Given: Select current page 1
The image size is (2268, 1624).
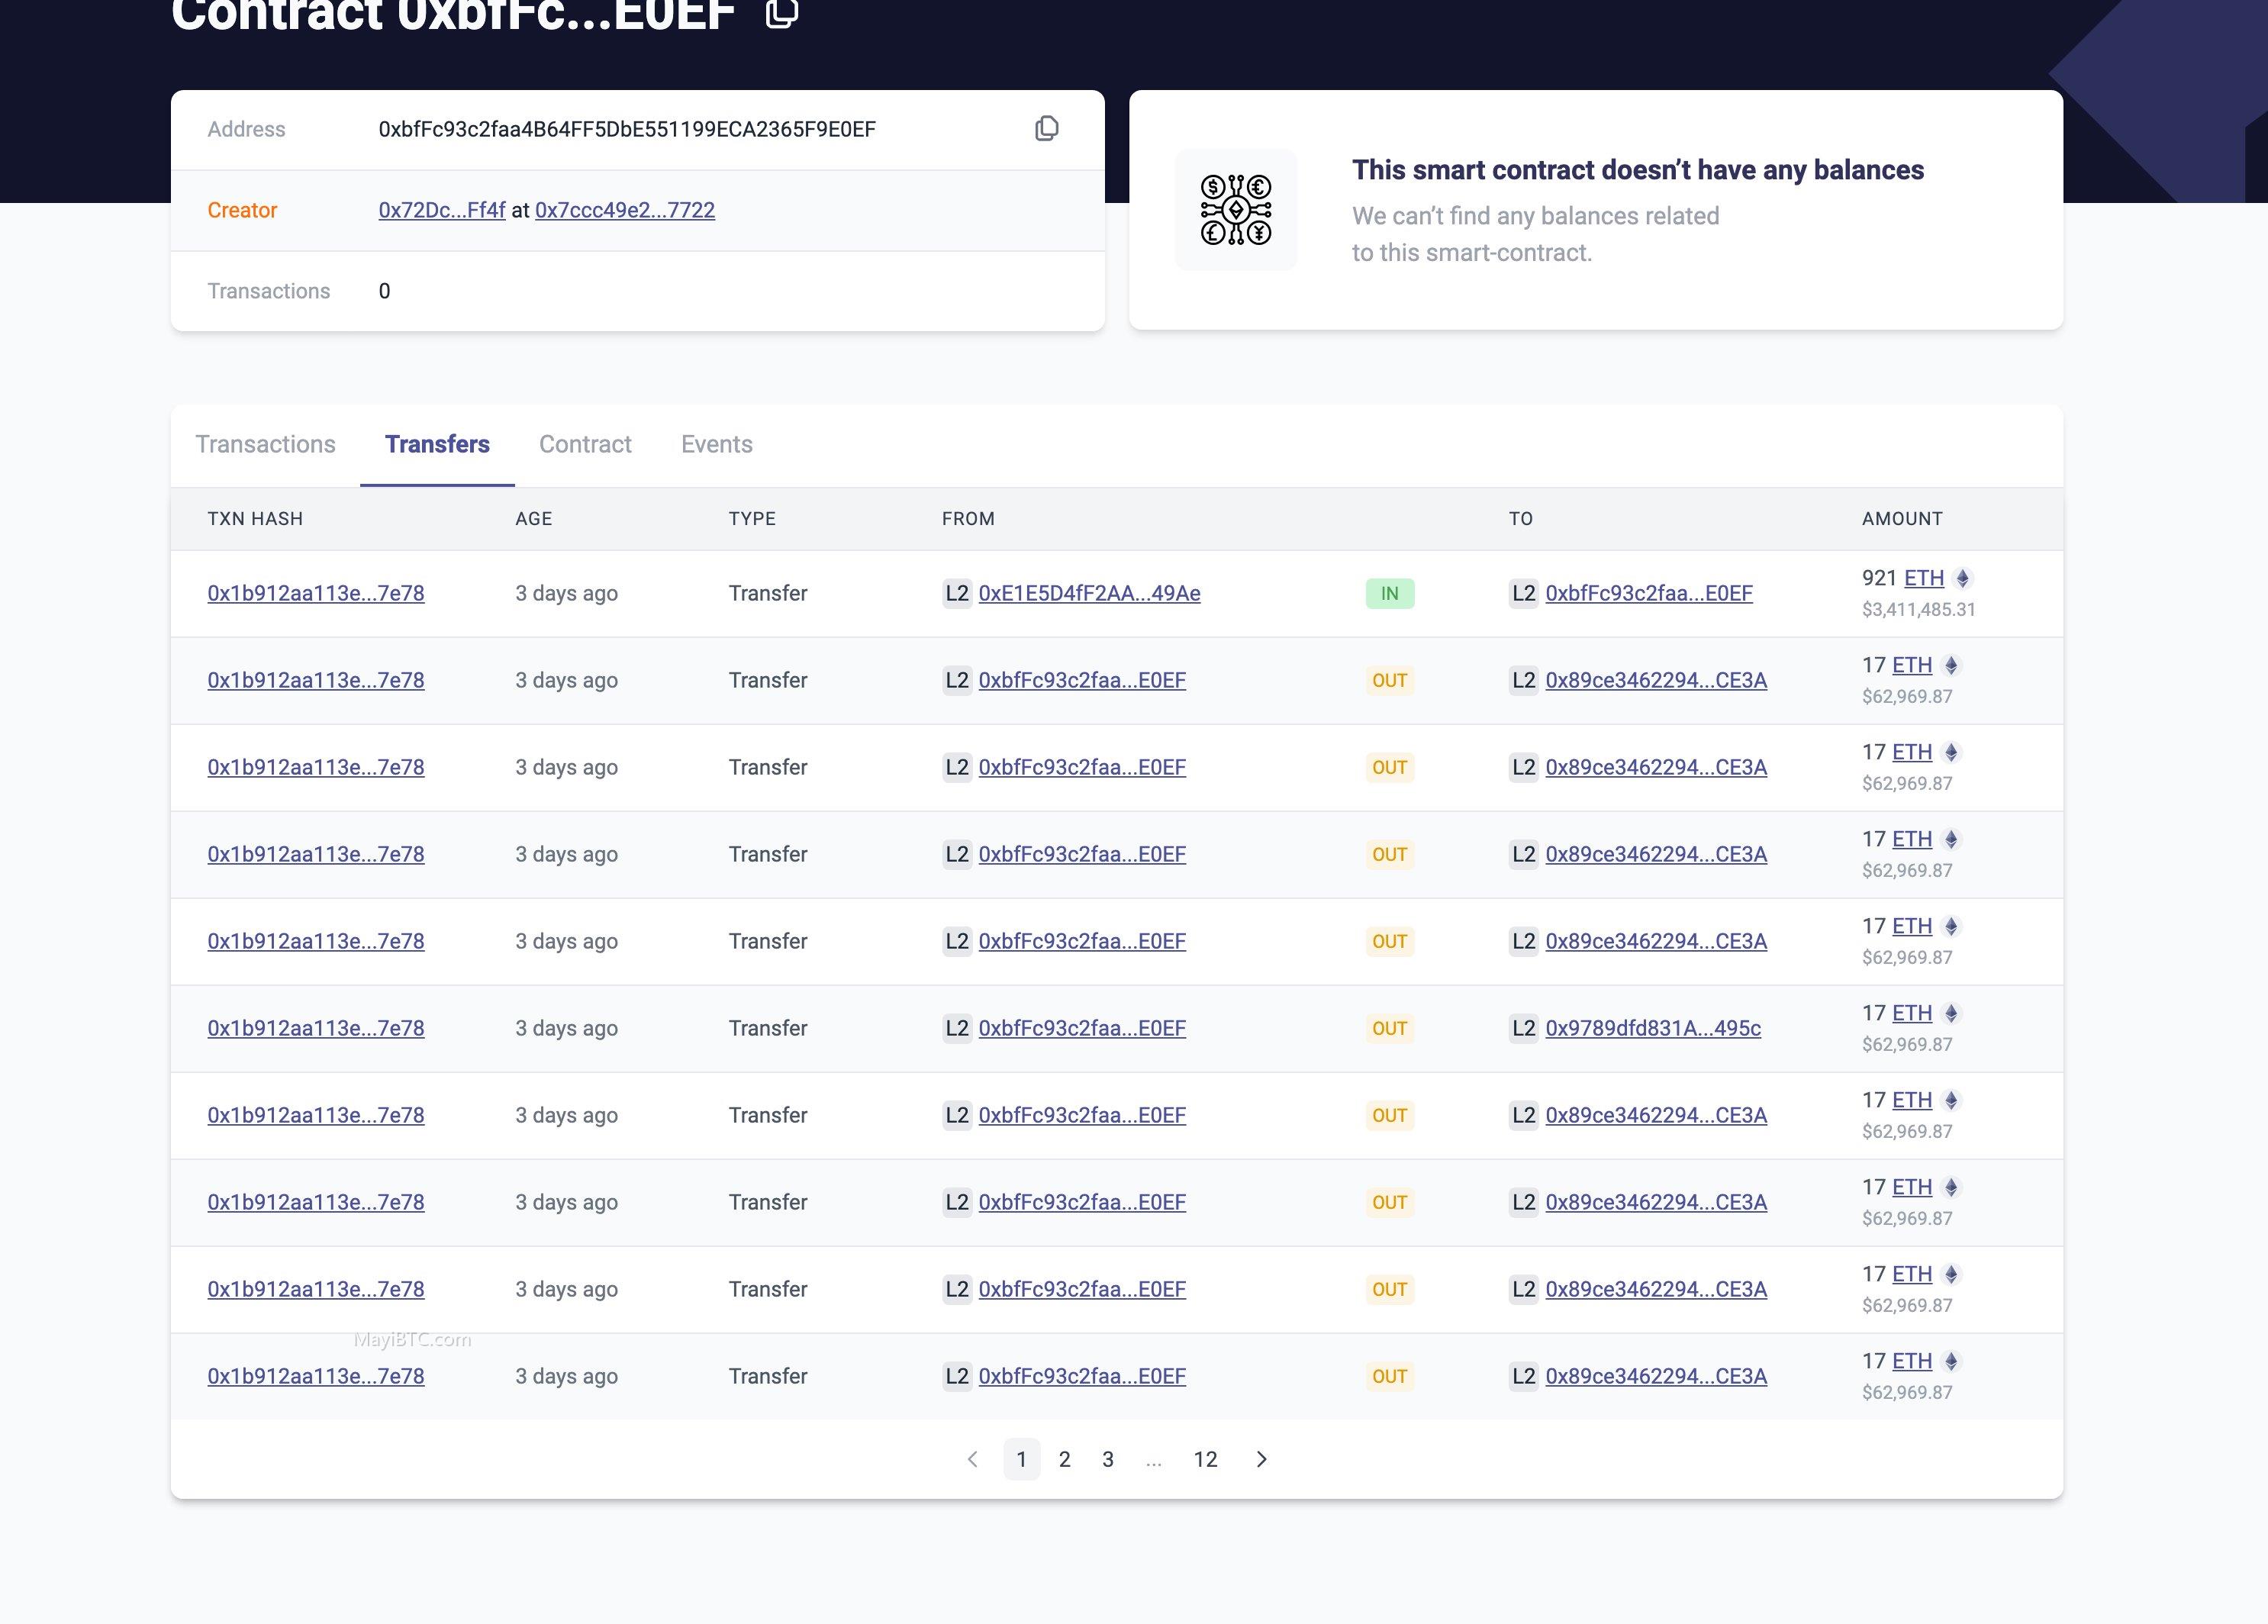Looking at the screenshot, I should [x=1021, y=1459].
